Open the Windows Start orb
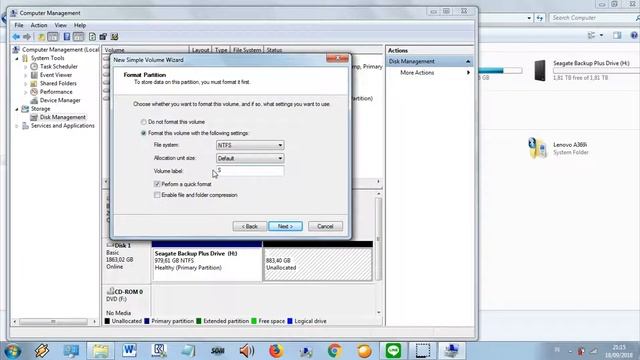This screenshot has height=360, width=640. click(12, 351)
